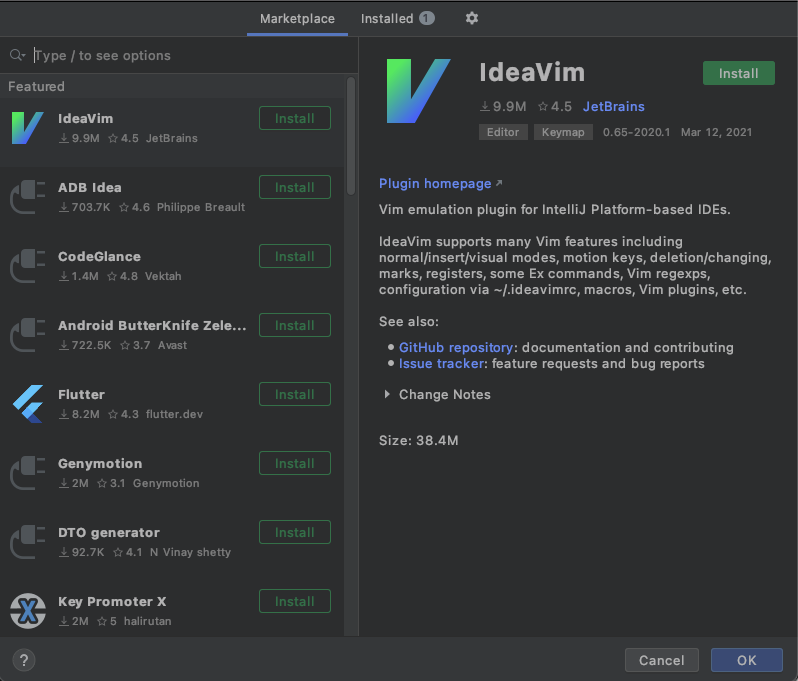
Task: Select the Flutter logo icon
Action: point(27,404)
